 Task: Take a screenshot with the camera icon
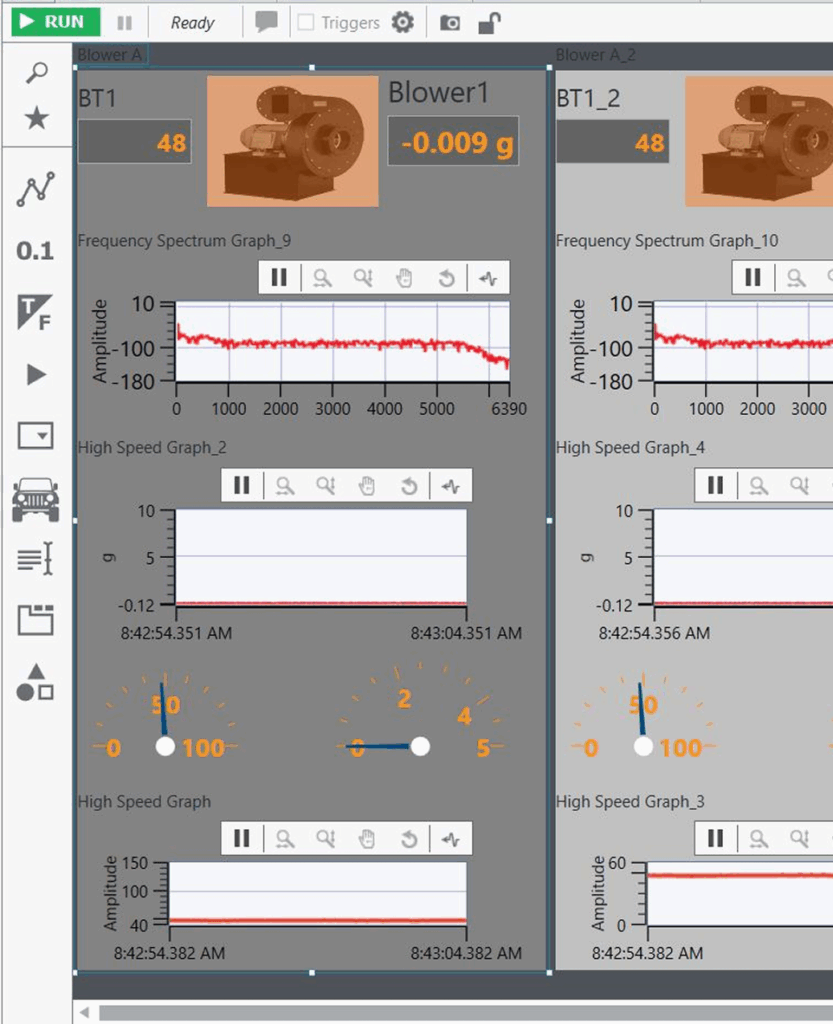click(450, 23)
